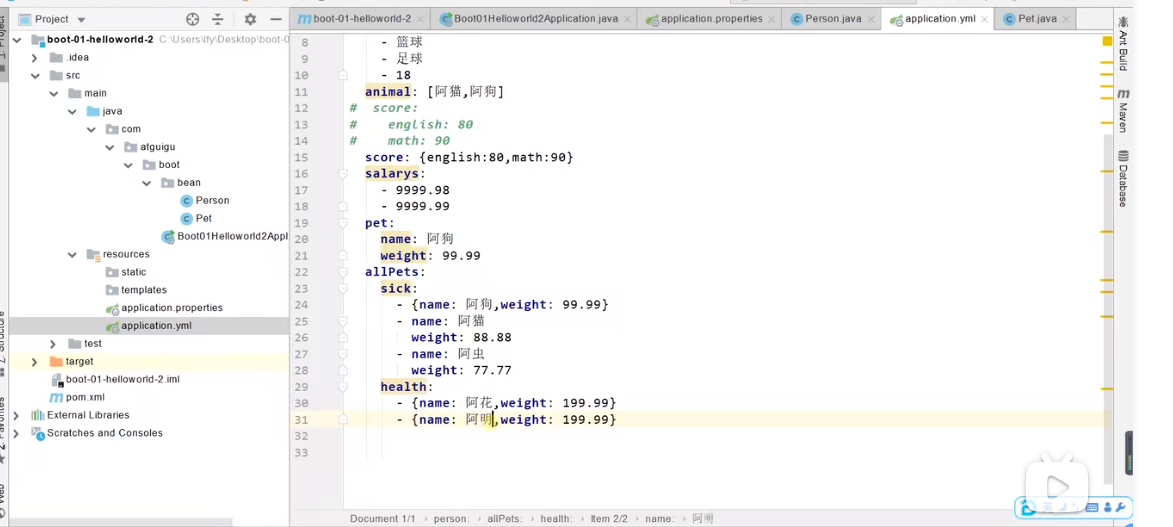Click the allPets: breadcrumb
Image resolution: width=1173 pixels, height=527 pixels.
pos(505,518)
